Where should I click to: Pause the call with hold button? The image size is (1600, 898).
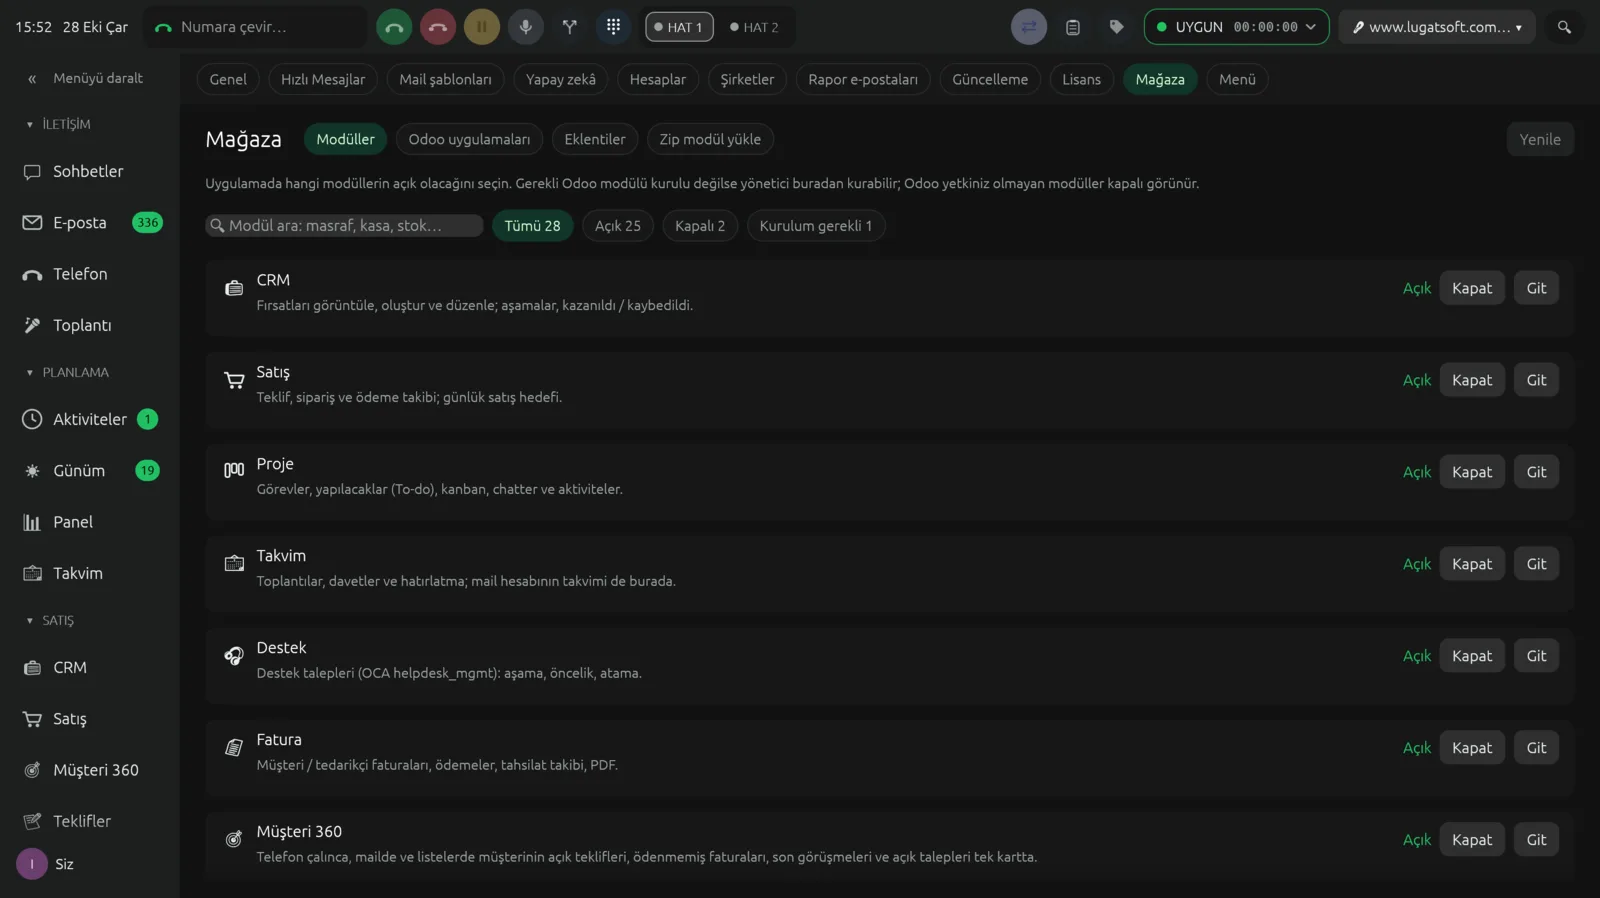[x=482, y=27]
